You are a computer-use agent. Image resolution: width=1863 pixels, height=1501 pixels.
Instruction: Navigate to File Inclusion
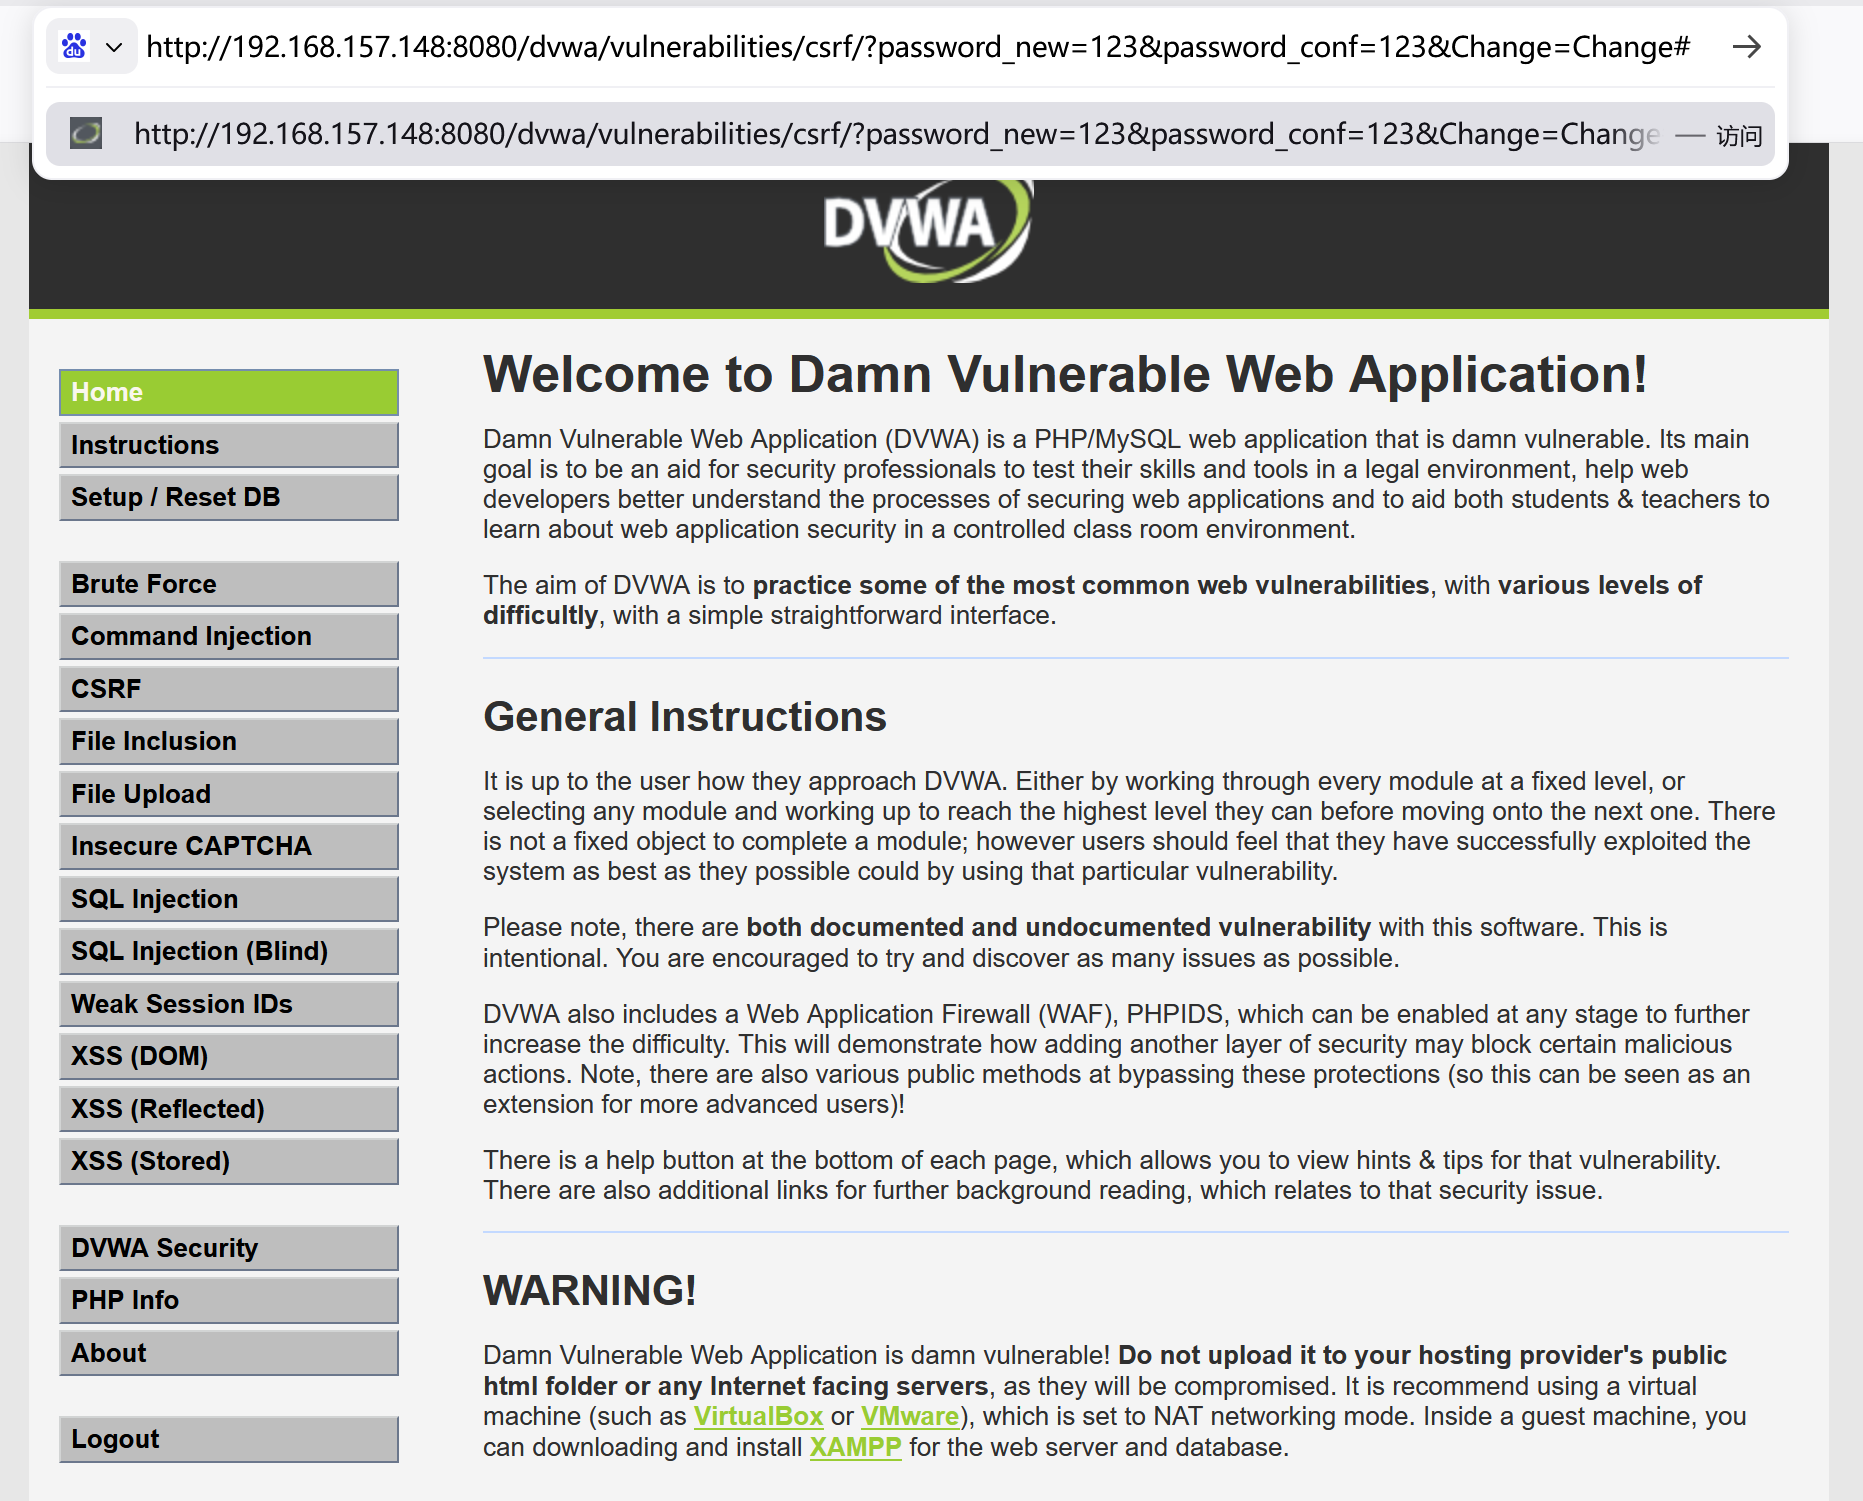point(229,741)
